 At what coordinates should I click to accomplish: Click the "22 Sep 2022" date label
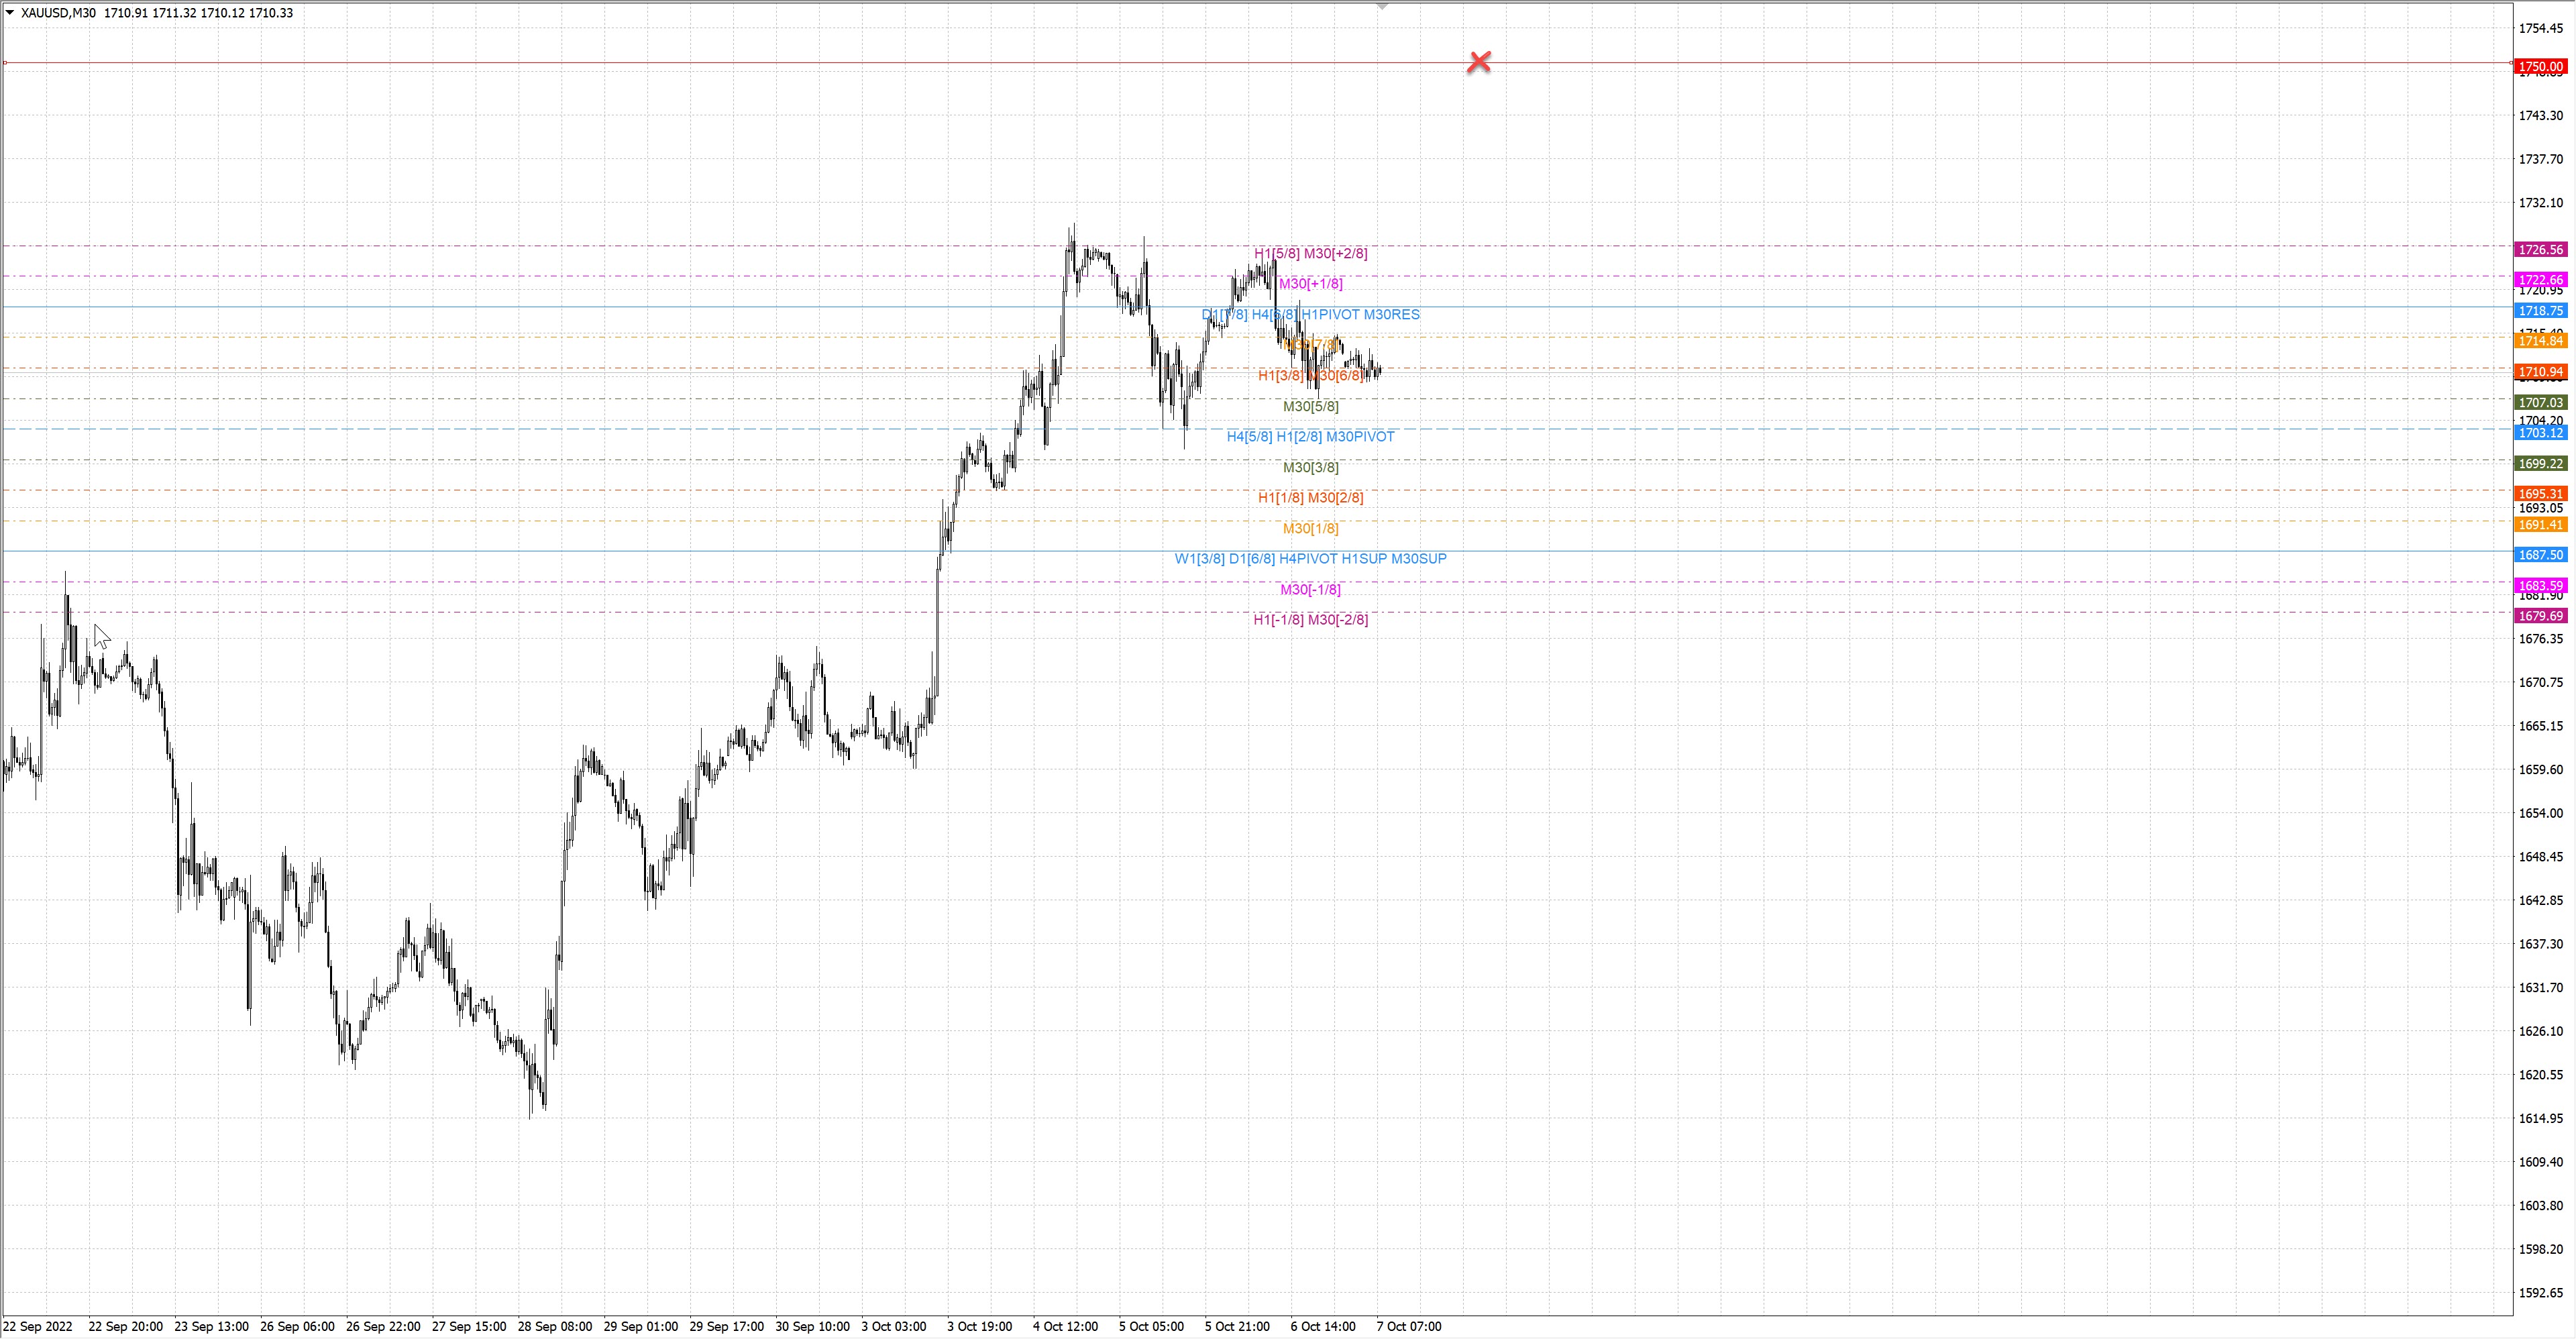click(38, 1327)
